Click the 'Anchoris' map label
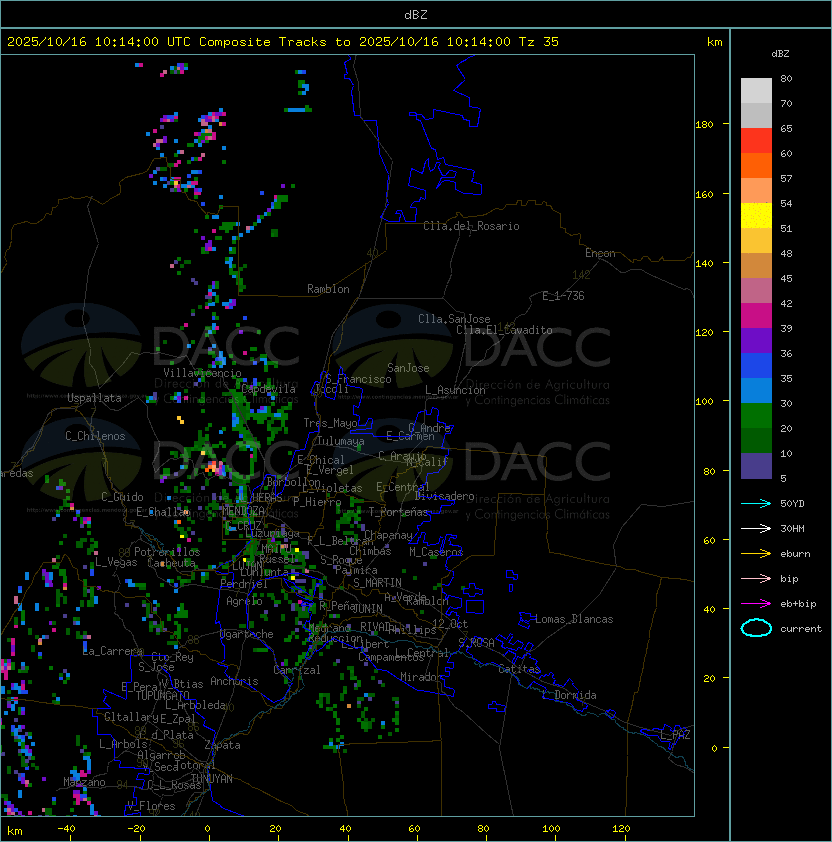The image size is (832, 842). point(234,681)
